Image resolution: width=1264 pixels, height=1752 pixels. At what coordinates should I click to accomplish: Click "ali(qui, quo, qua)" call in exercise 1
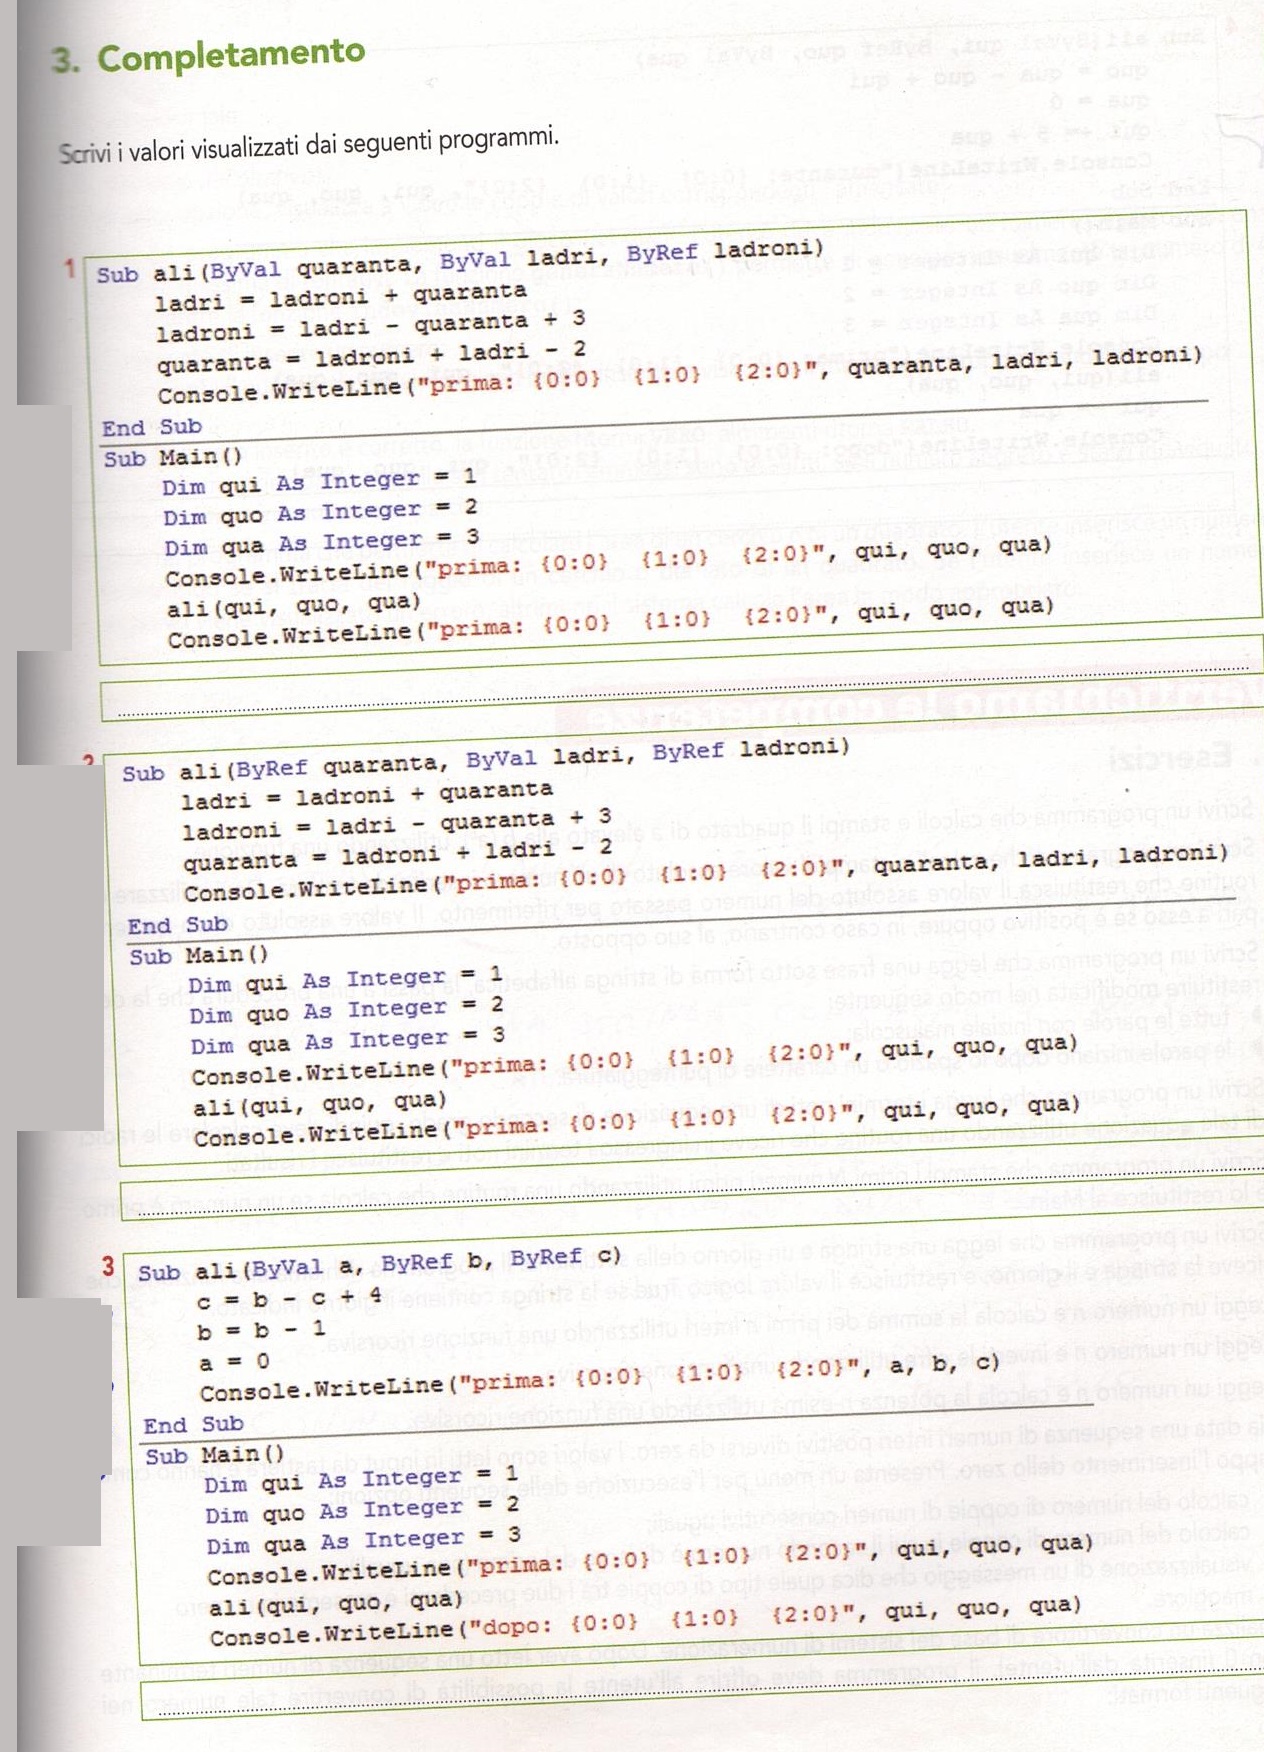coord(294,605)
